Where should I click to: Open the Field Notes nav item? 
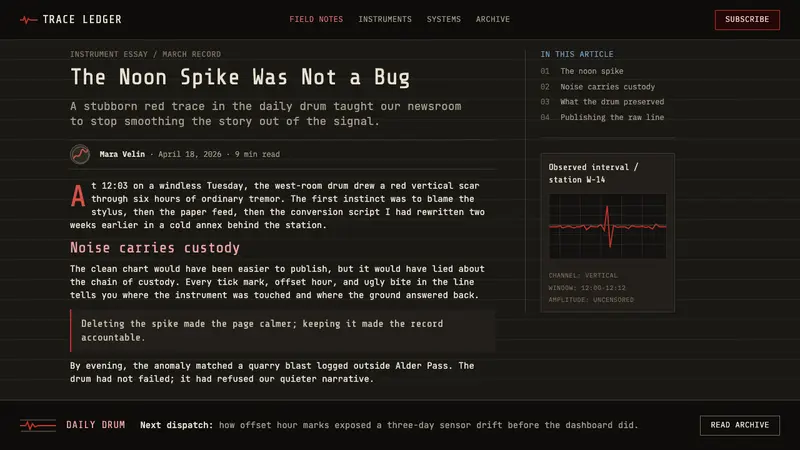pyautogui.click(x=316, y=19)
